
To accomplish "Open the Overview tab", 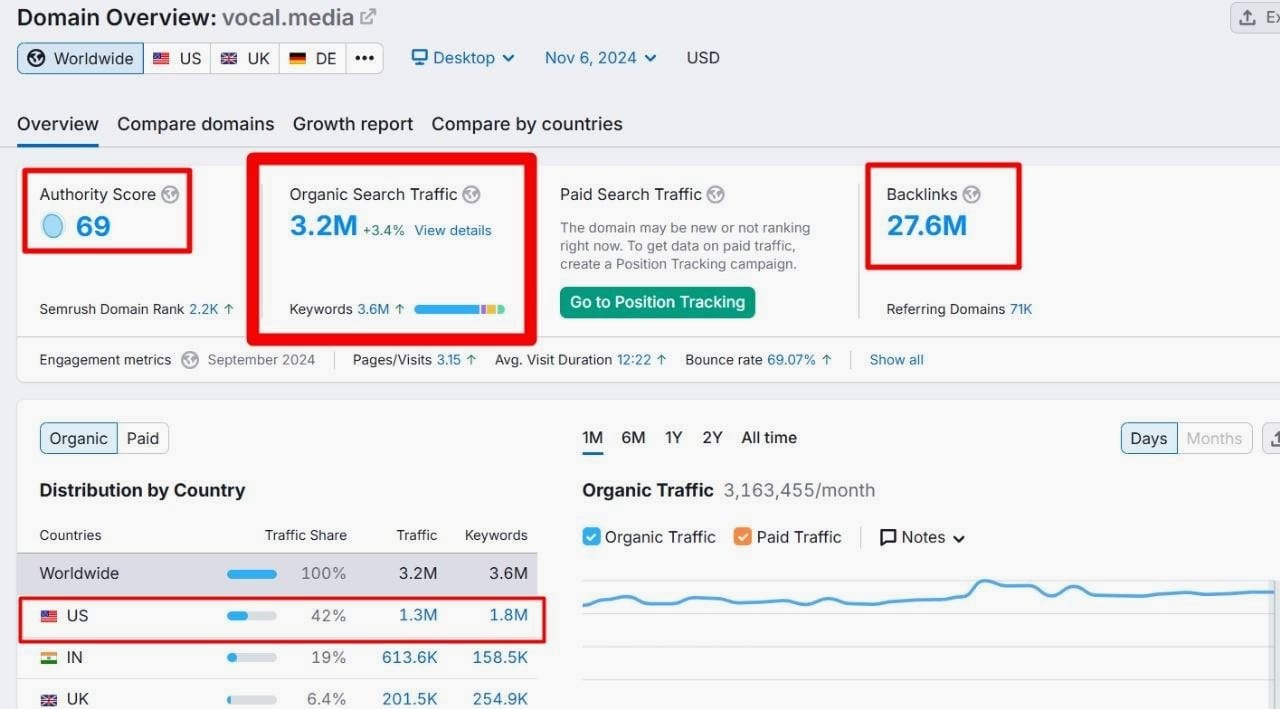I will [58, 124].
